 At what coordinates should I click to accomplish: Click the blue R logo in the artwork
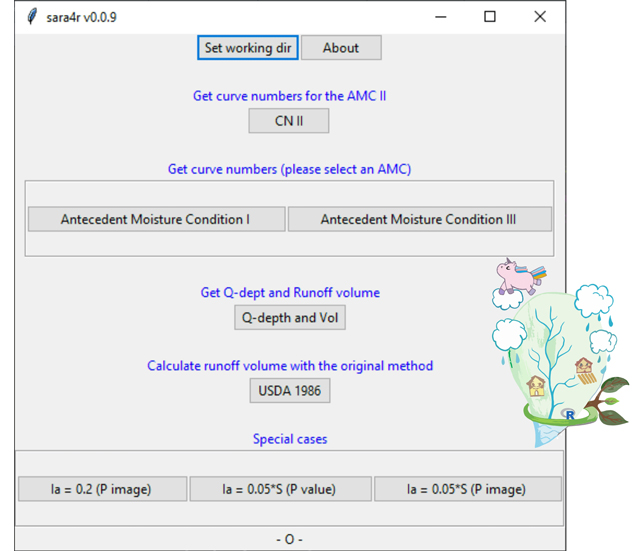(x=569, y=414)
